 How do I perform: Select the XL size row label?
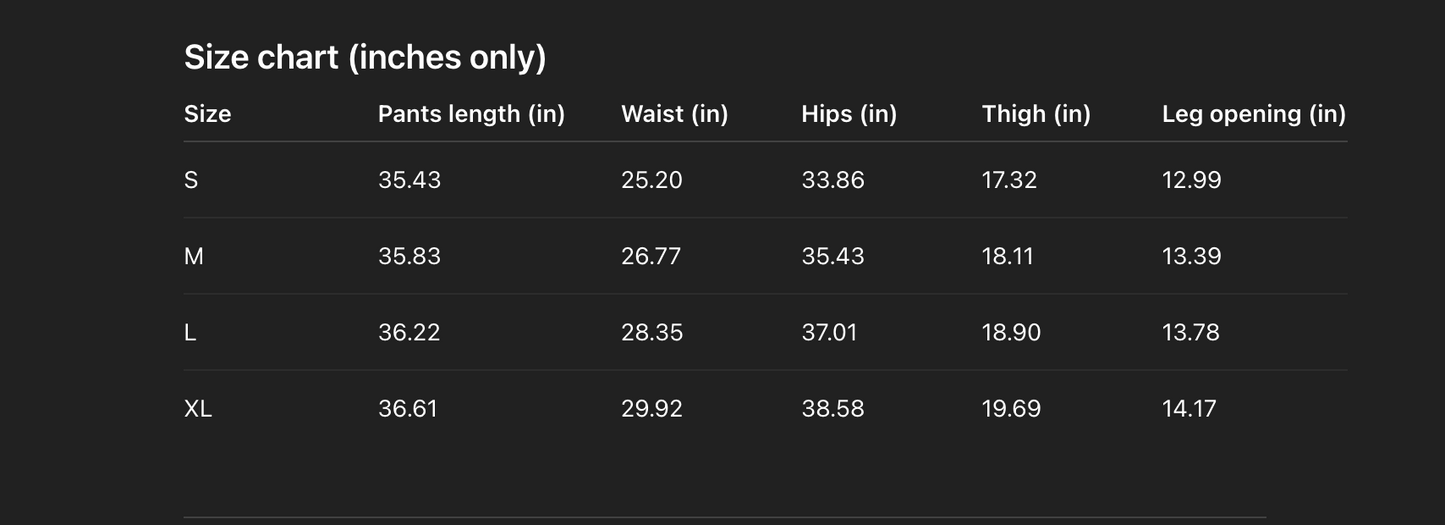click(x=198, y=408)
